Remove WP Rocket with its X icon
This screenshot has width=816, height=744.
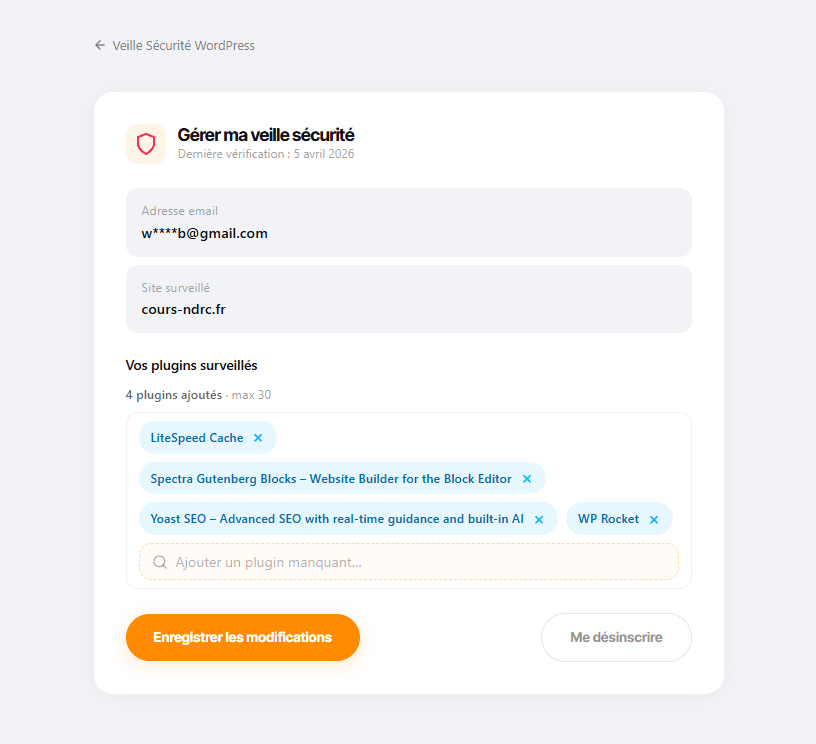(654, 519)
